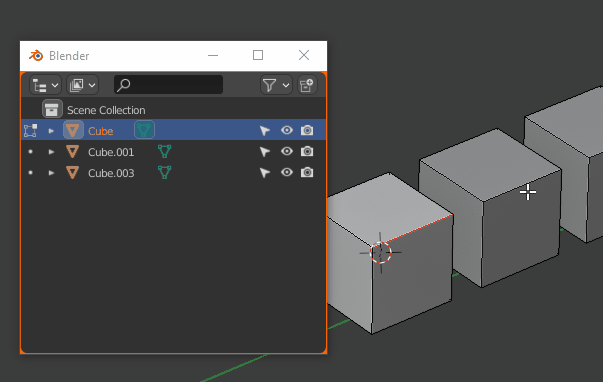Disable Cube in renders with camera icon
Image resolution: width=603 pixels, height=382 pixels.
[x=307, y=130]
